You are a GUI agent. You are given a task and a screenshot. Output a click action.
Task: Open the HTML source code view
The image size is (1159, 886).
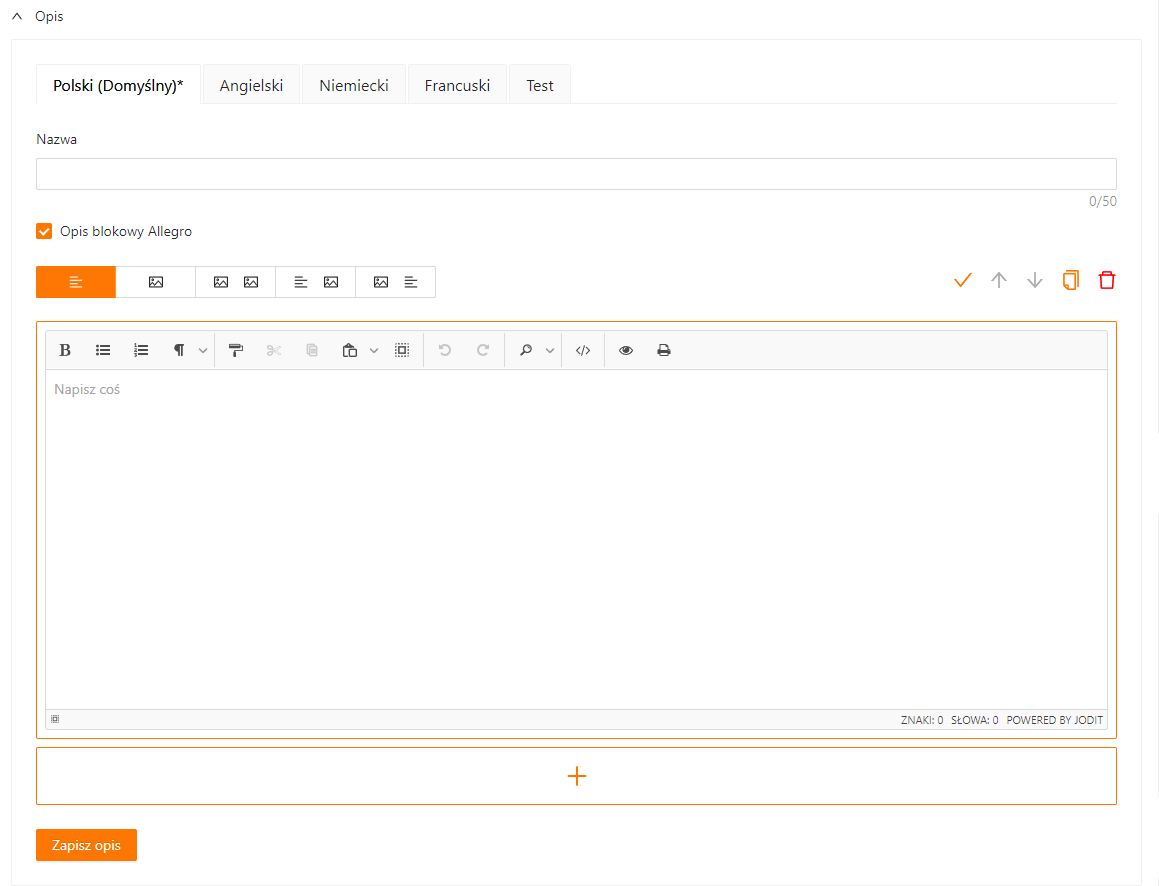coord(584,350)
